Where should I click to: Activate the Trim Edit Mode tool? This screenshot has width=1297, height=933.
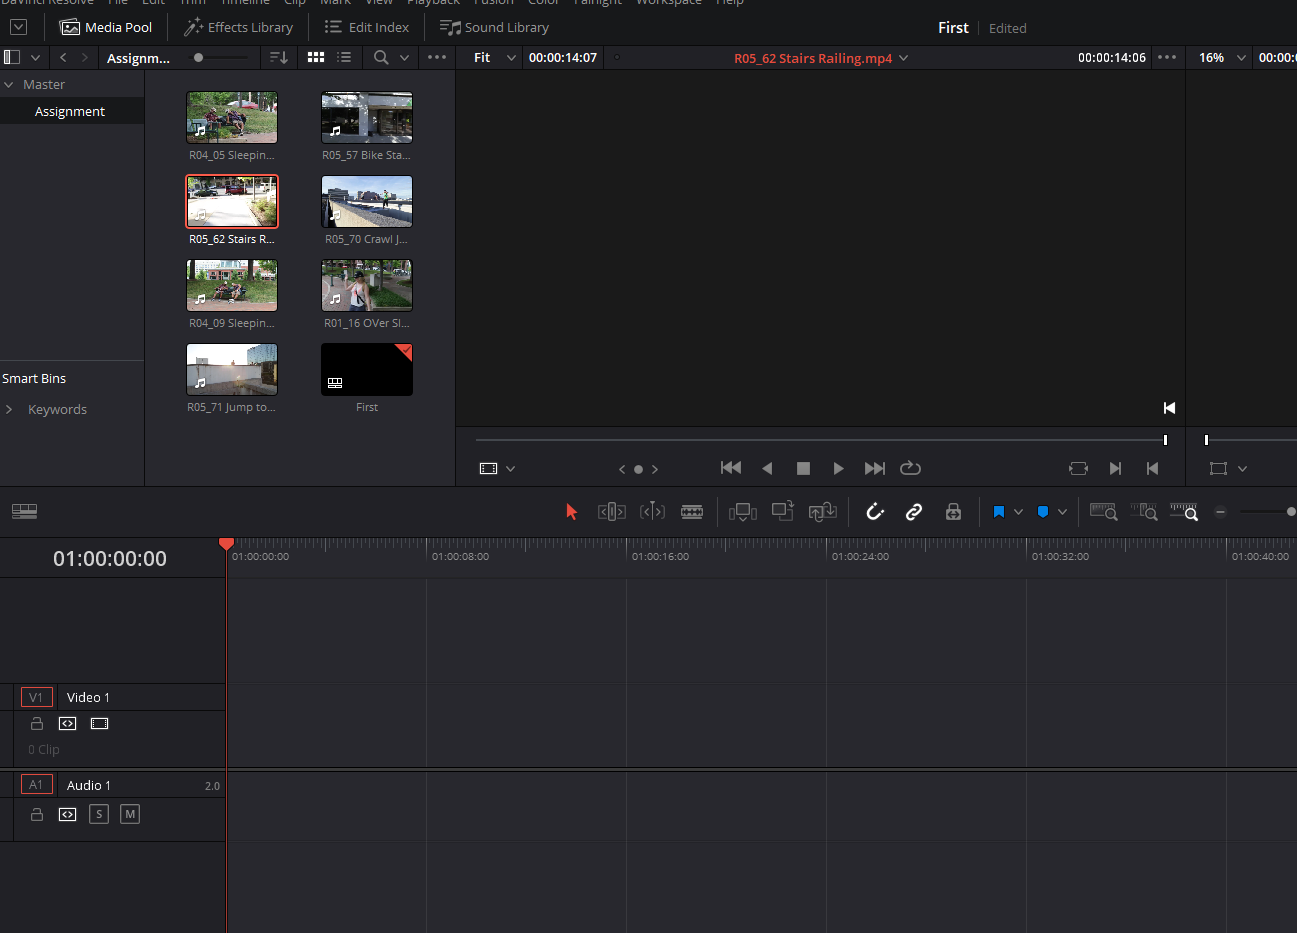tap(612, 512)
